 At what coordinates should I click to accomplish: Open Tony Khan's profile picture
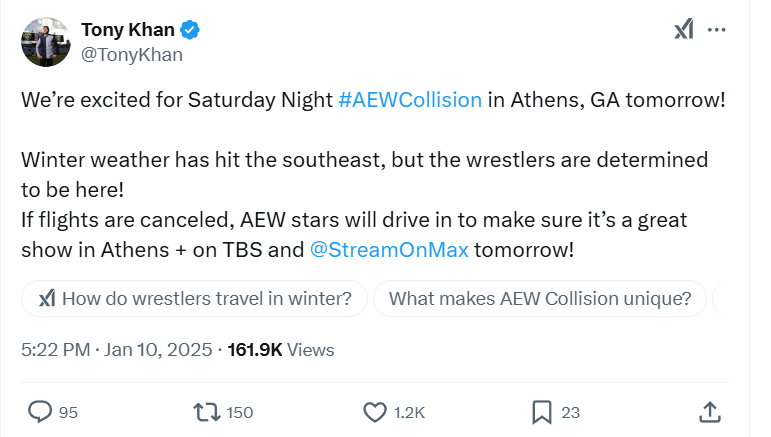coord(46,42)
